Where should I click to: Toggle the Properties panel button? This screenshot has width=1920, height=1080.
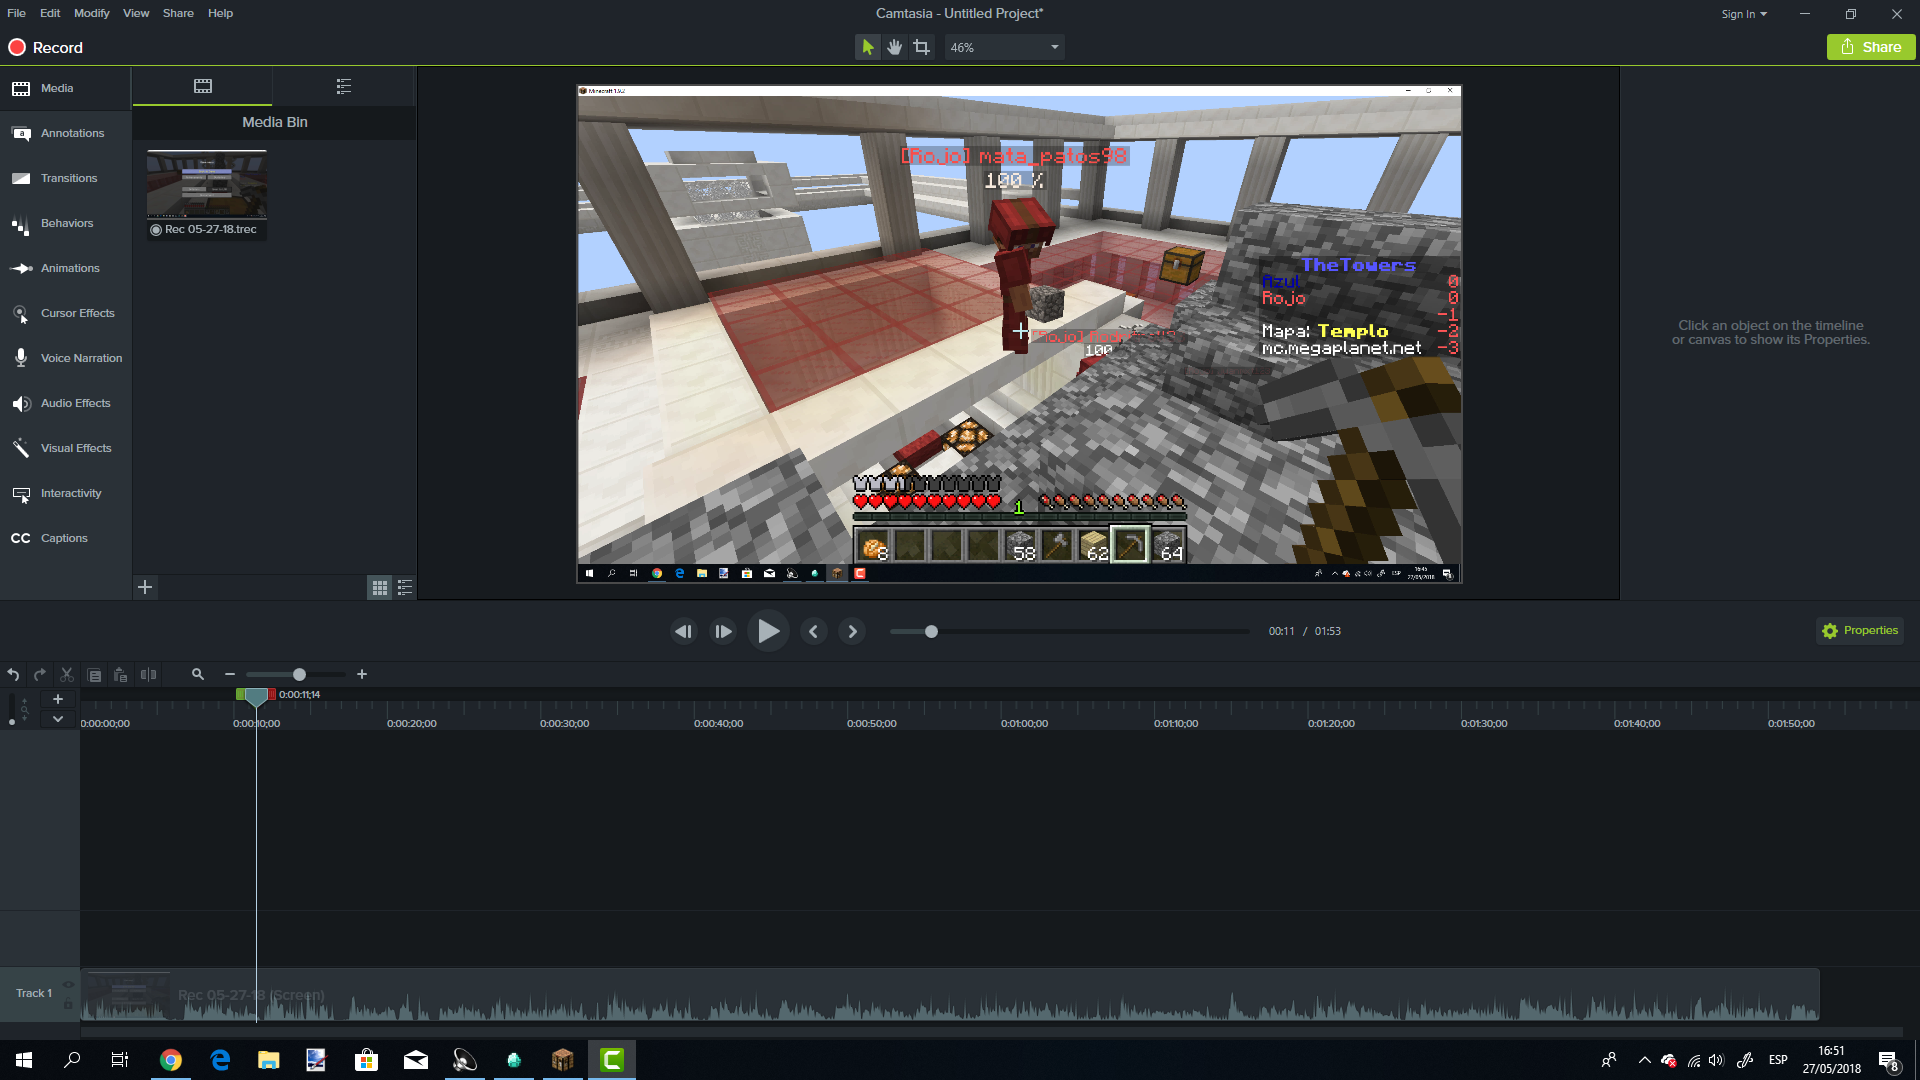click(x=1860, y=631)
